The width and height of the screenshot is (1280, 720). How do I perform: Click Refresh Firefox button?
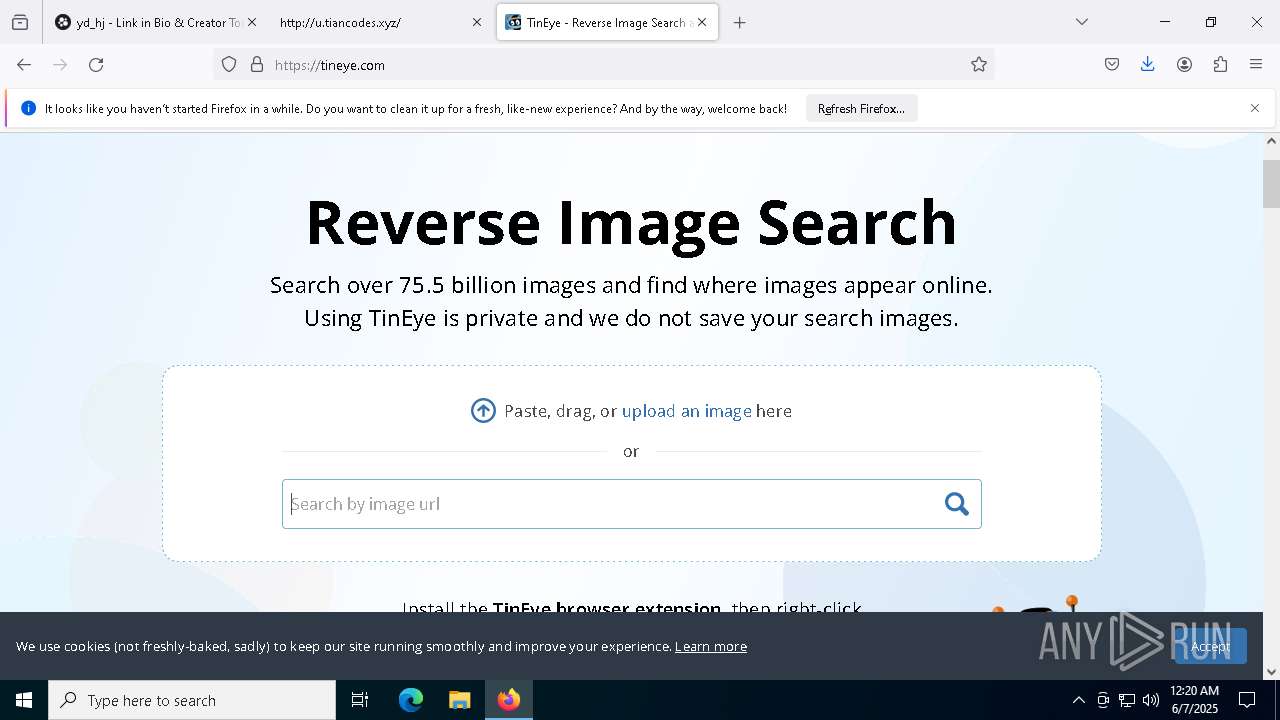click(861, 108)
